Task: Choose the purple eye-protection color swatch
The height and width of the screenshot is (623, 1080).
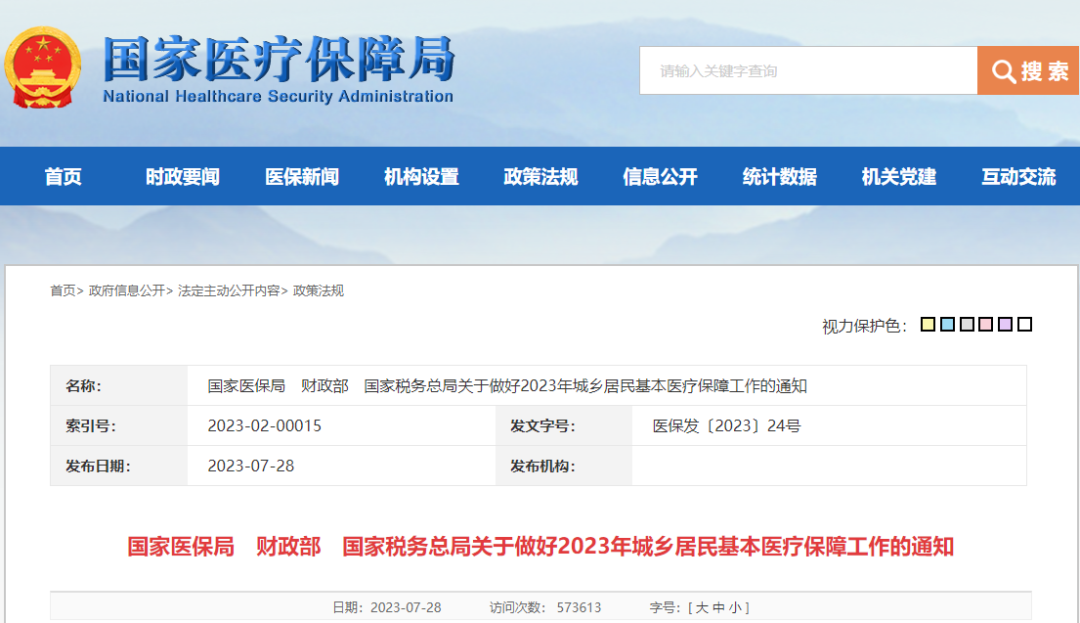Action: (1005, 324)
